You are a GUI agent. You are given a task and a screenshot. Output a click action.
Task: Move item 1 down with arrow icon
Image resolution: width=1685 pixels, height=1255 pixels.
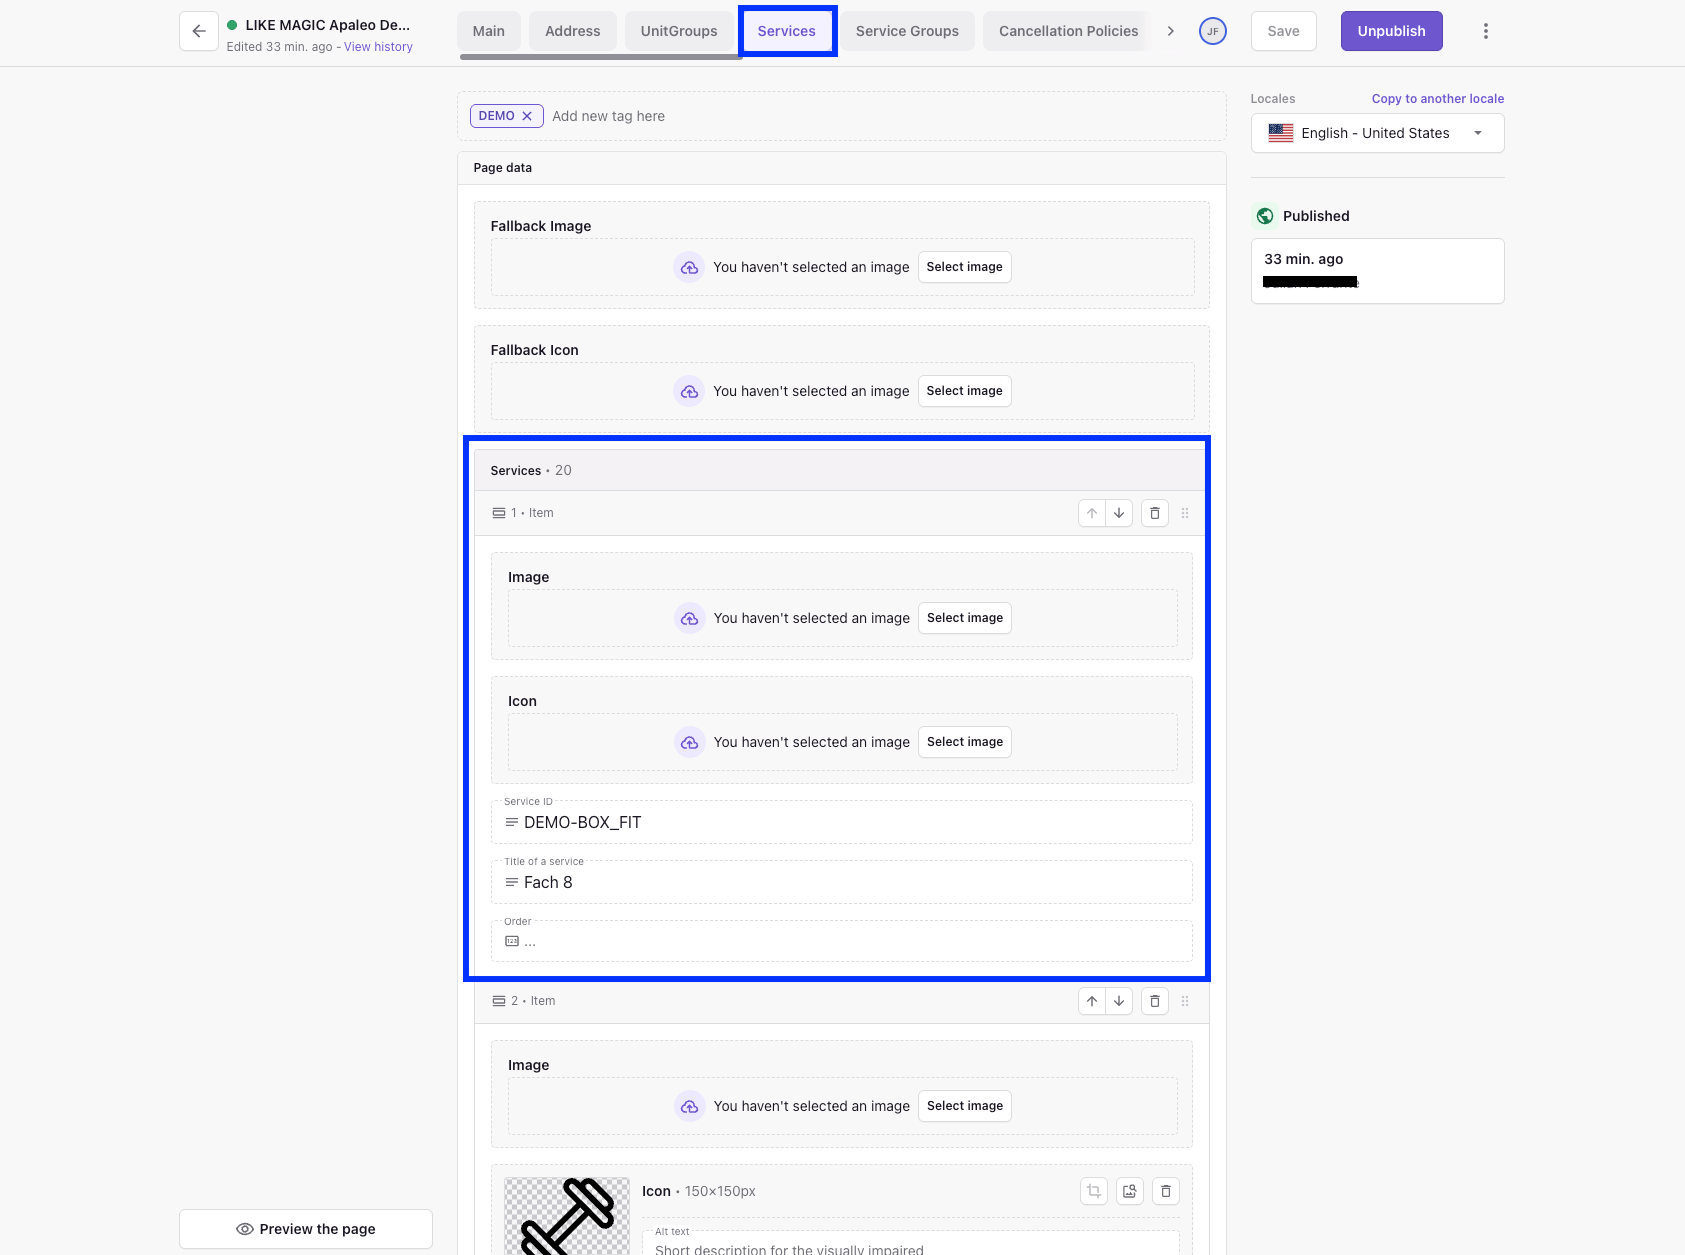(x=1119, y=513)
